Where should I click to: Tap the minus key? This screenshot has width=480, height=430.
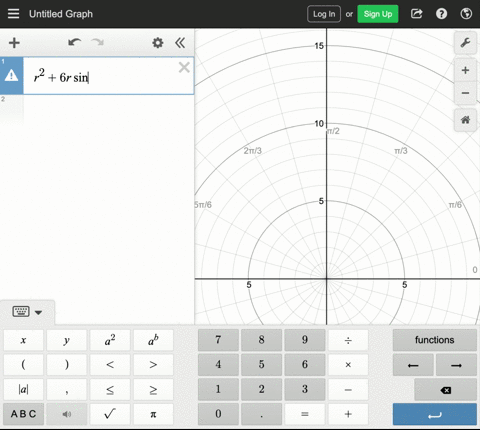coord(348,389)
